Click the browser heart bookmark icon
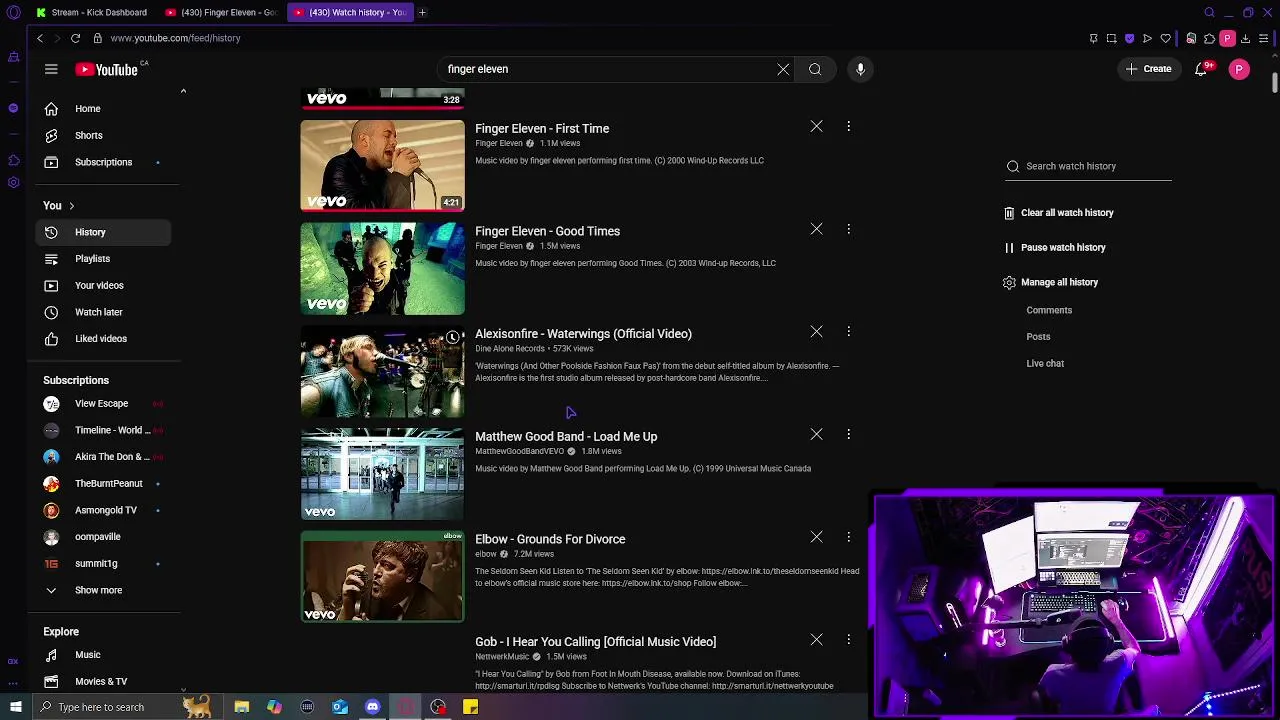 (x=1165, y=38)
